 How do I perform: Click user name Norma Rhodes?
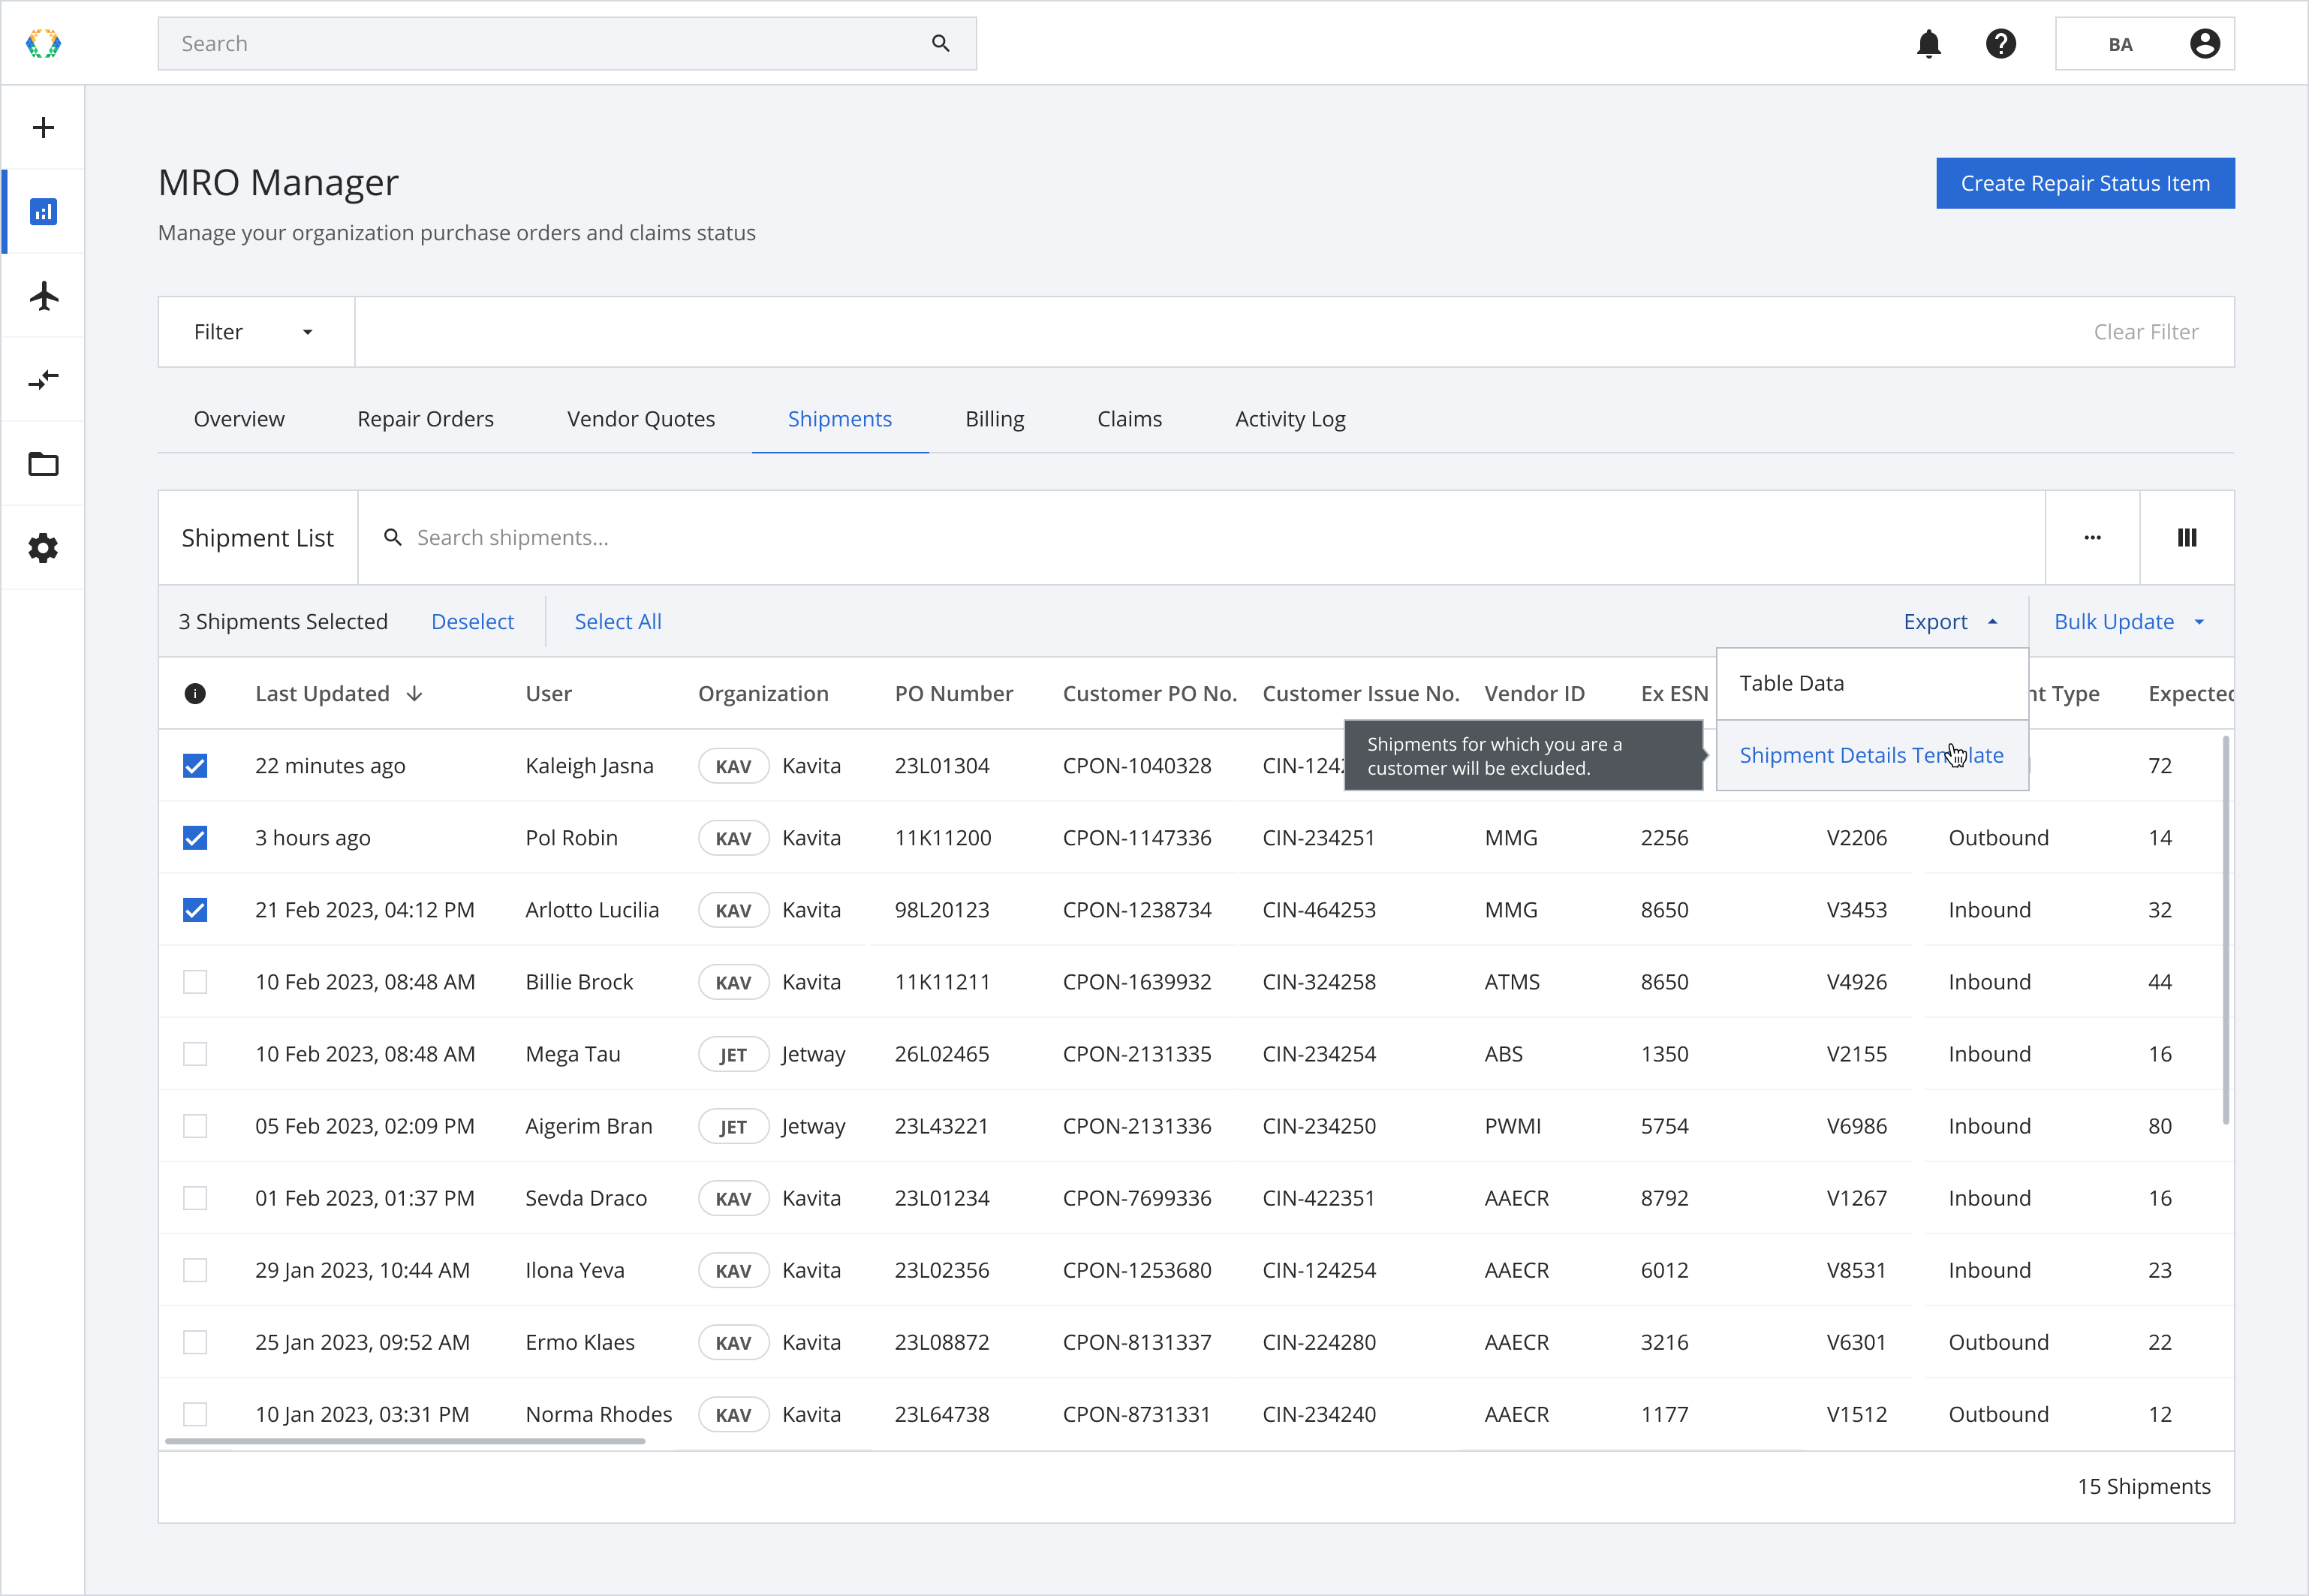[599, 1414]
